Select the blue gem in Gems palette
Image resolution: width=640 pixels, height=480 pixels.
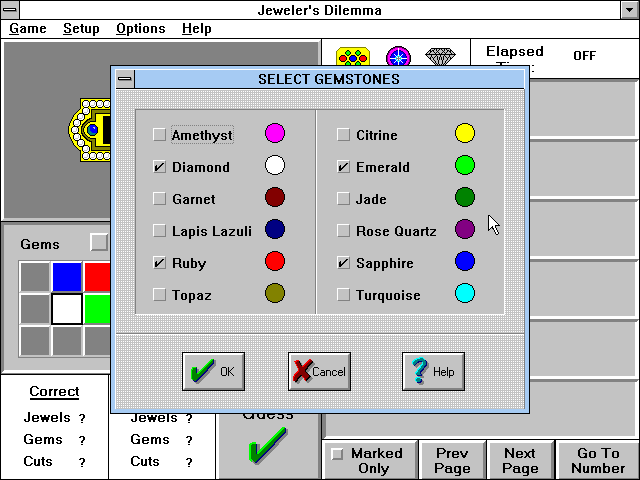coord(67,277)
